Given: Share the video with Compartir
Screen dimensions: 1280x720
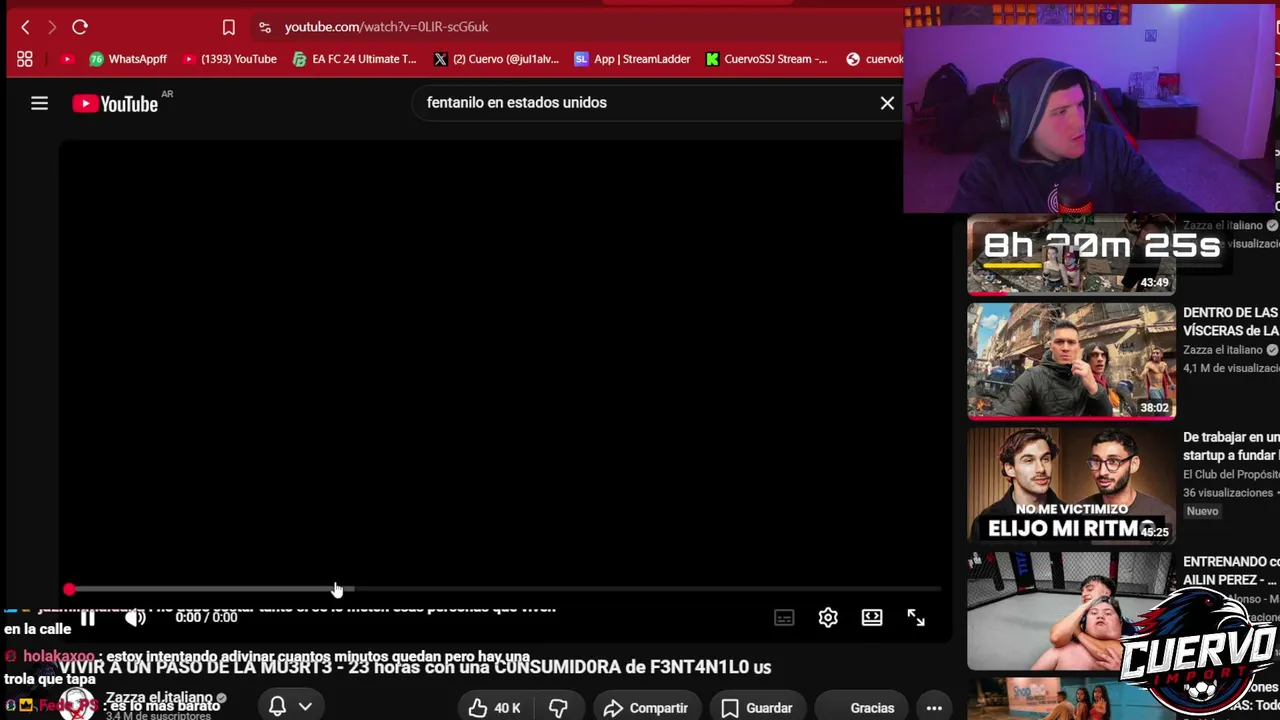Looking at the screenshot, I should point(646,708).
